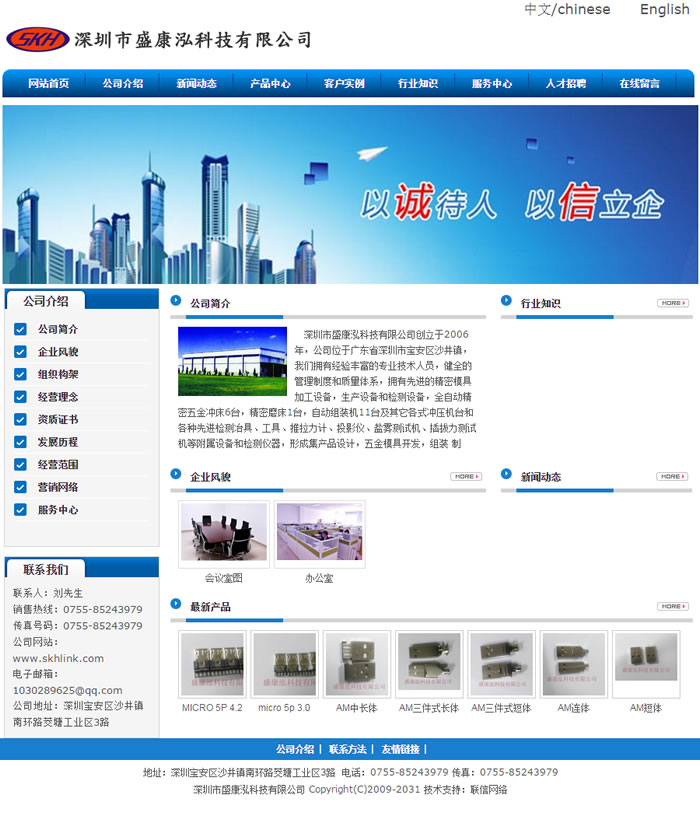Click the arrow icon beside 最新产品 heading
This screenshot has width=700, height=813.
click(x=176, y=605)
